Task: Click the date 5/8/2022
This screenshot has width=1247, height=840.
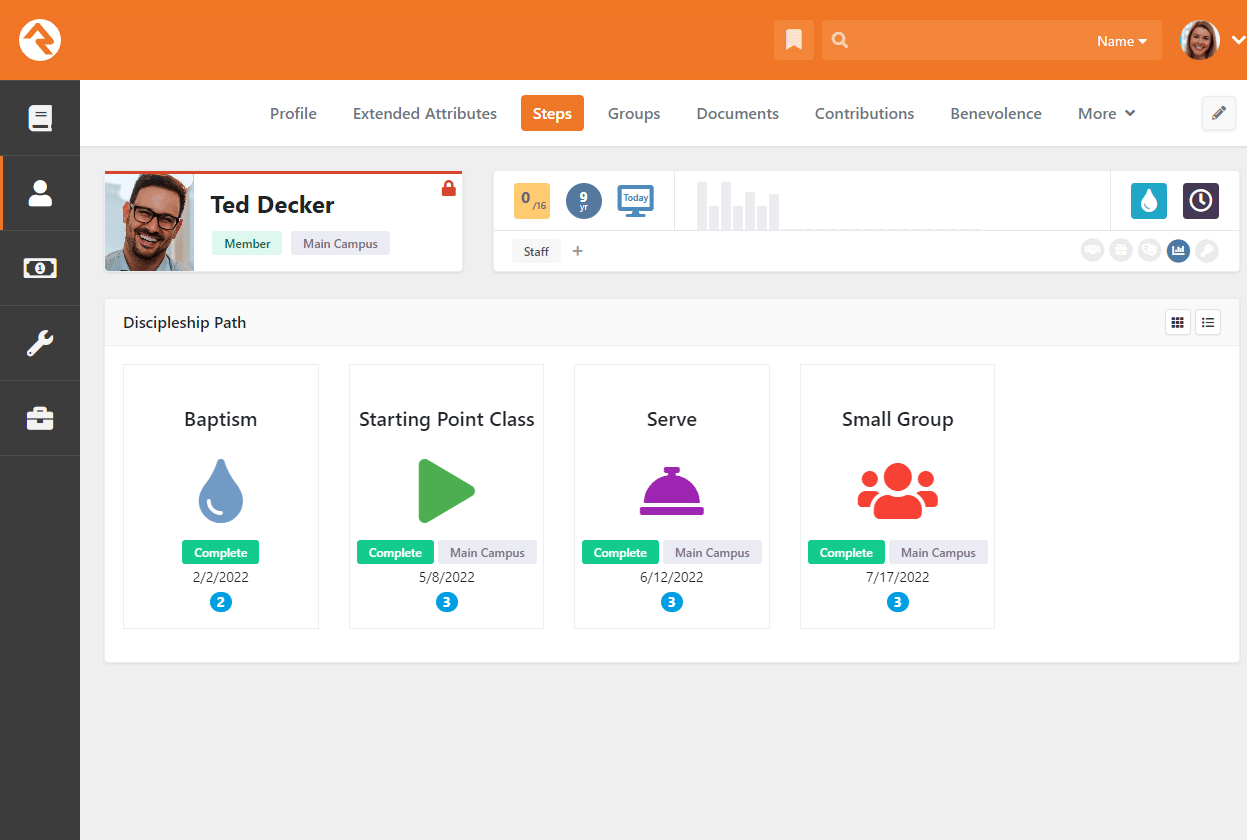Action: pyautogui.click(x=447, y=577)
